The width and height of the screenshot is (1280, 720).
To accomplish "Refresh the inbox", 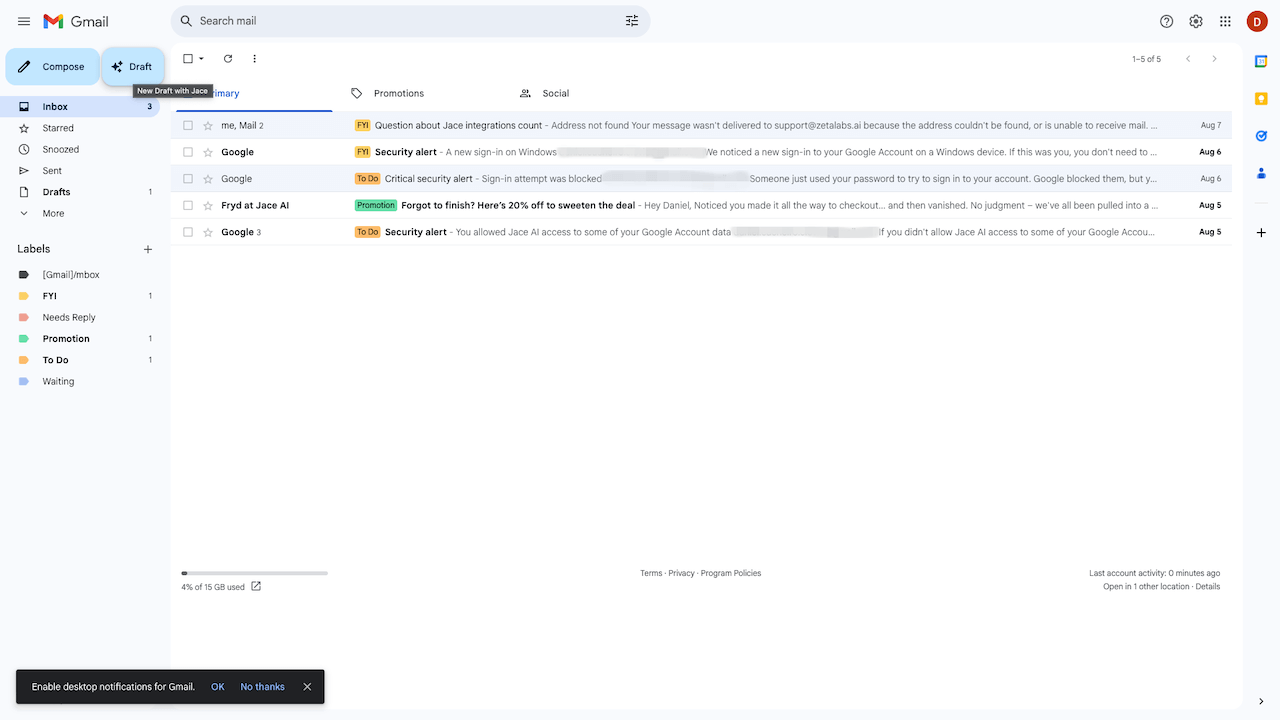I will [227, 58].
